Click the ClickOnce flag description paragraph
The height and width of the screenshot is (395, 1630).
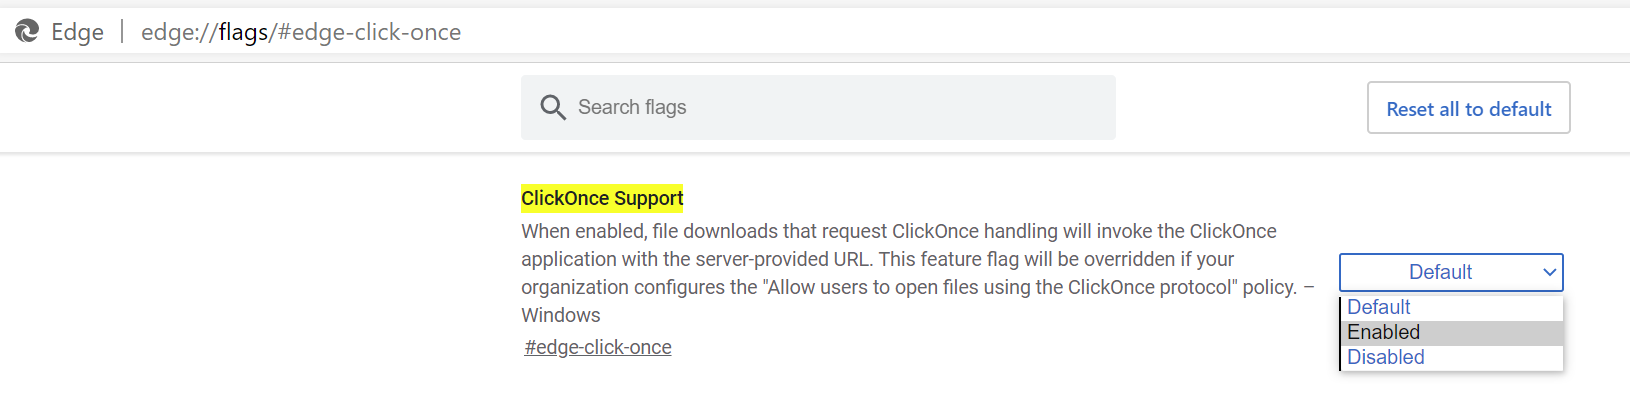tap(917, 273)
